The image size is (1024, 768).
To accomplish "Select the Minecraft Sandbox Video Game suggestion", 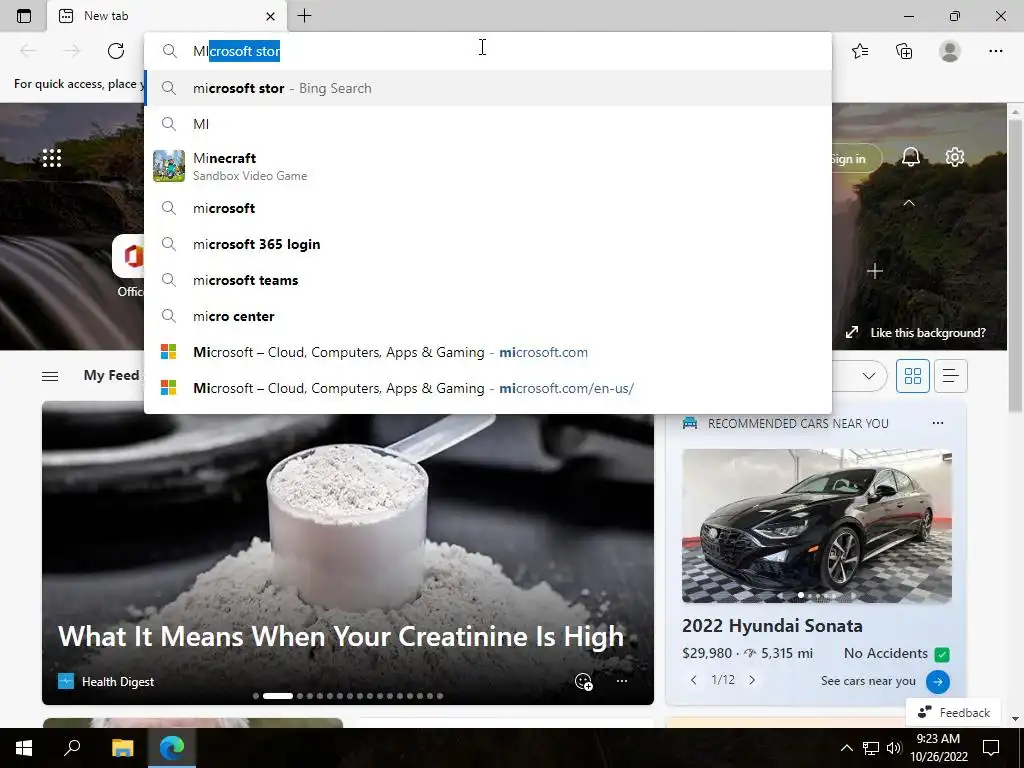I will (488, 166).
